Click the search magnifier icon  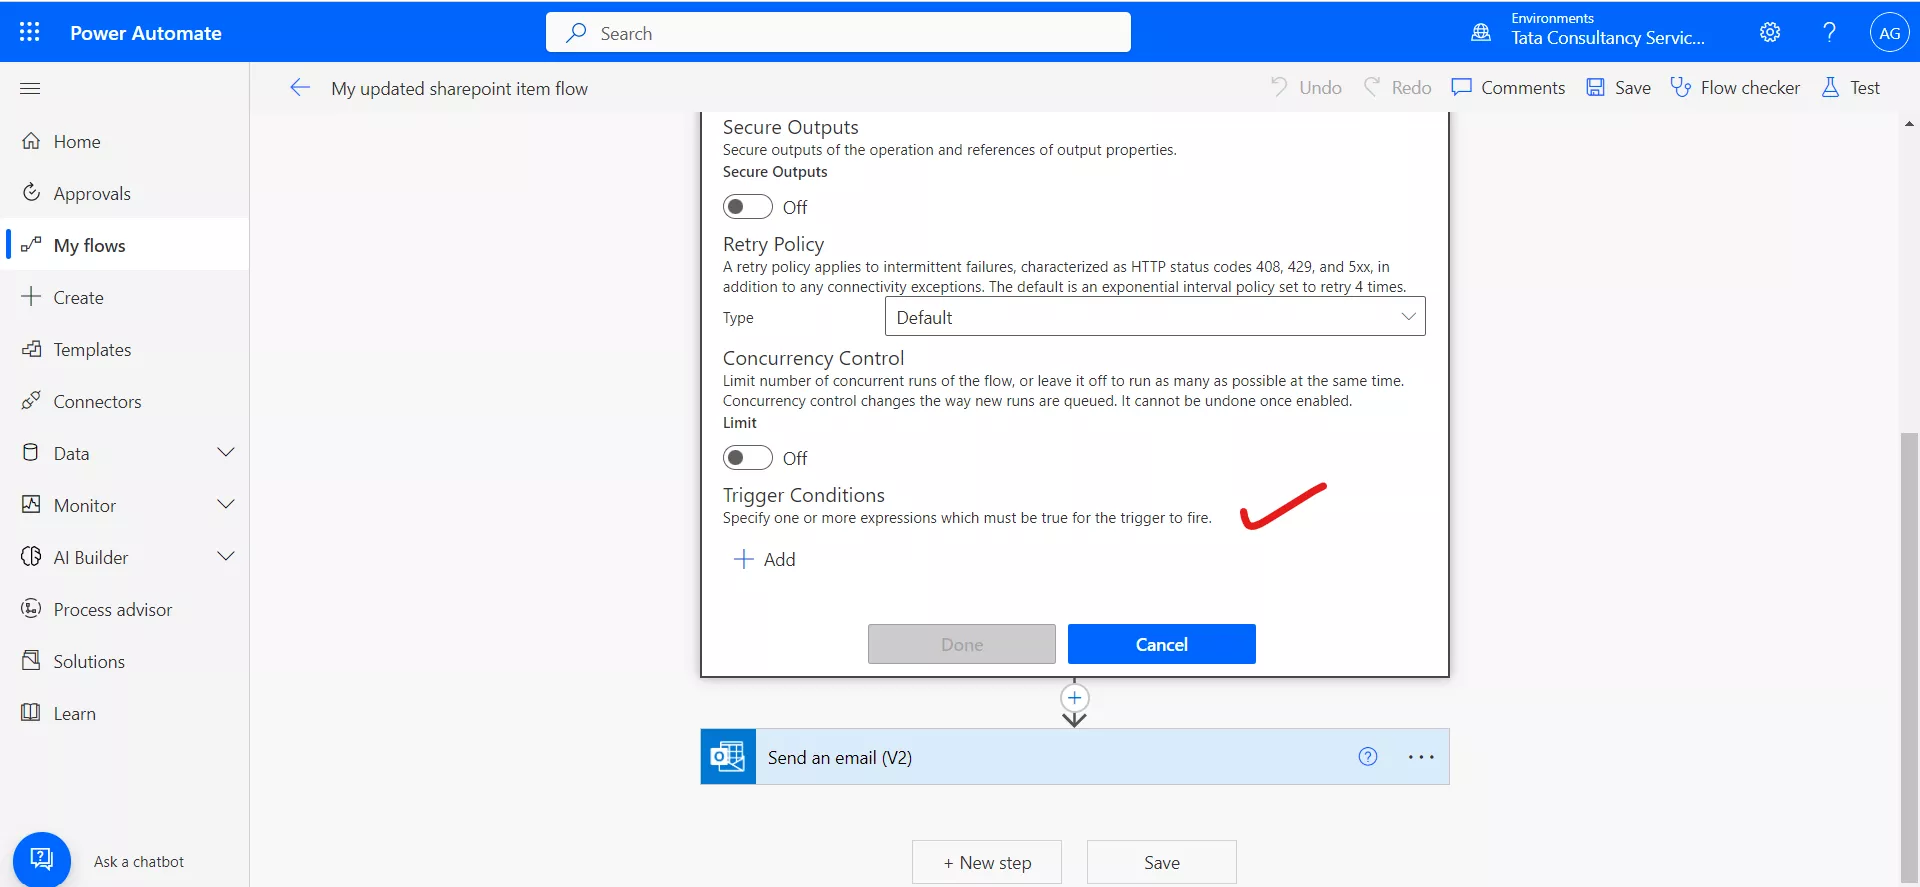576,32
